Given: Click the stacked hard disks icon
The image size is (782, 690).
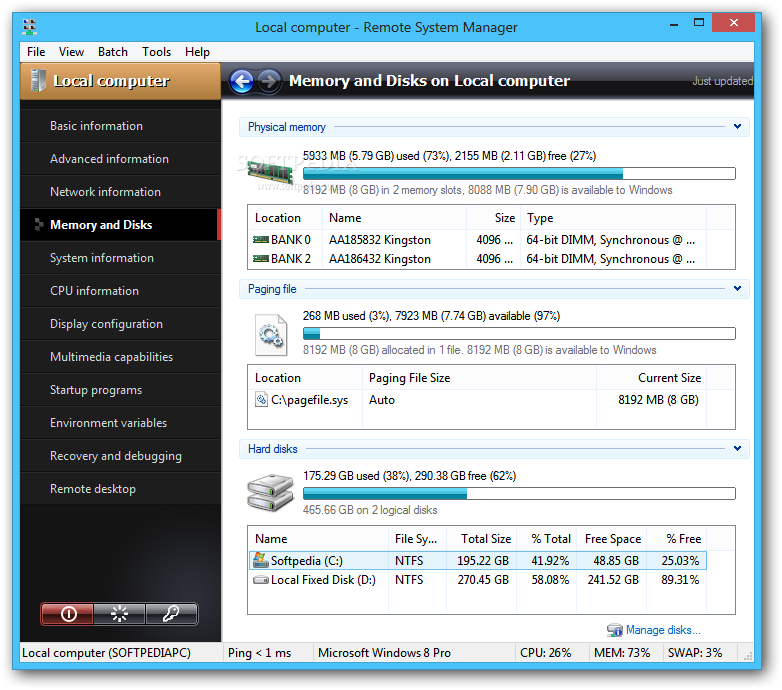Looking at the screenshot, I should 270,493.
